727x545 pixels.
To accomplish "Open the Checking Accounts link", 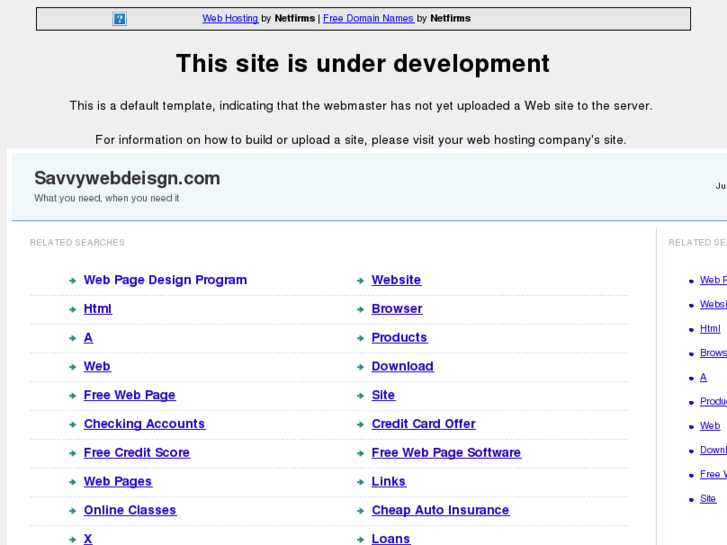I will [x=144, y=423].
